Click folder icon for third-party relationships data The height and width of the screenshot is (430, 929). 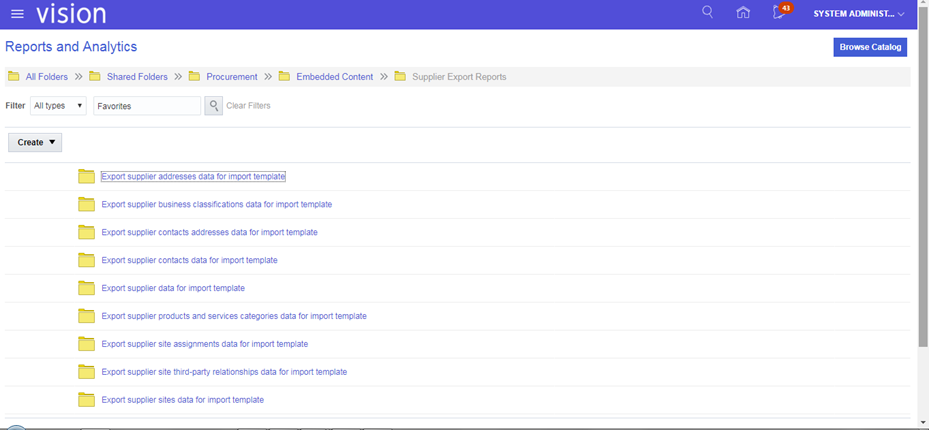point(87,372)
